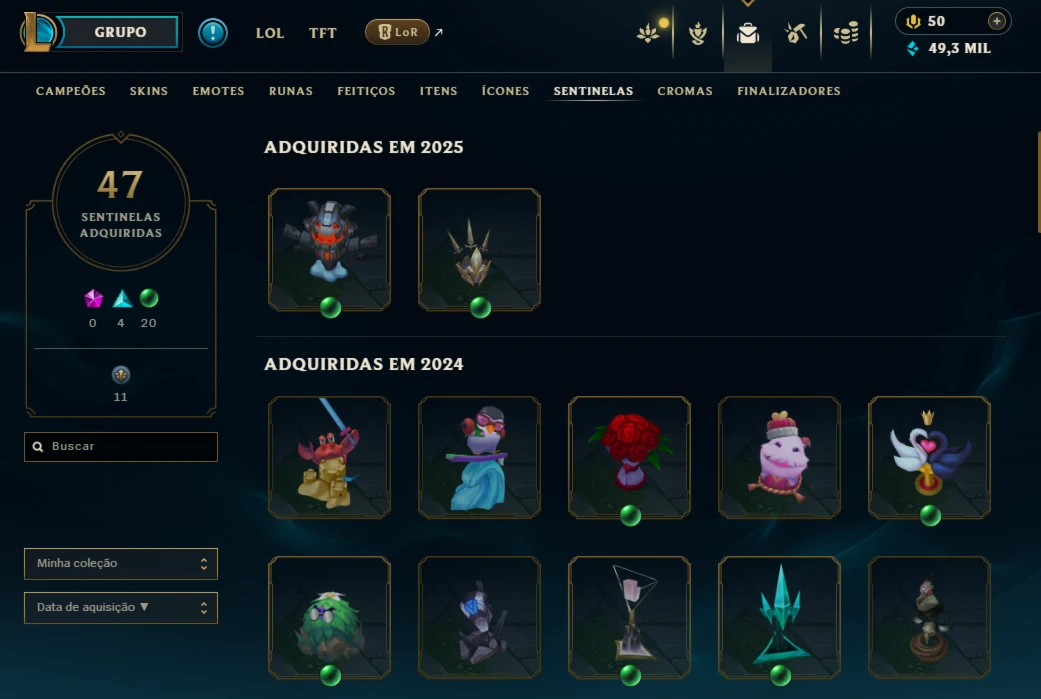Click the Buscar search field

pyautogui.click(x=121, y=447)
